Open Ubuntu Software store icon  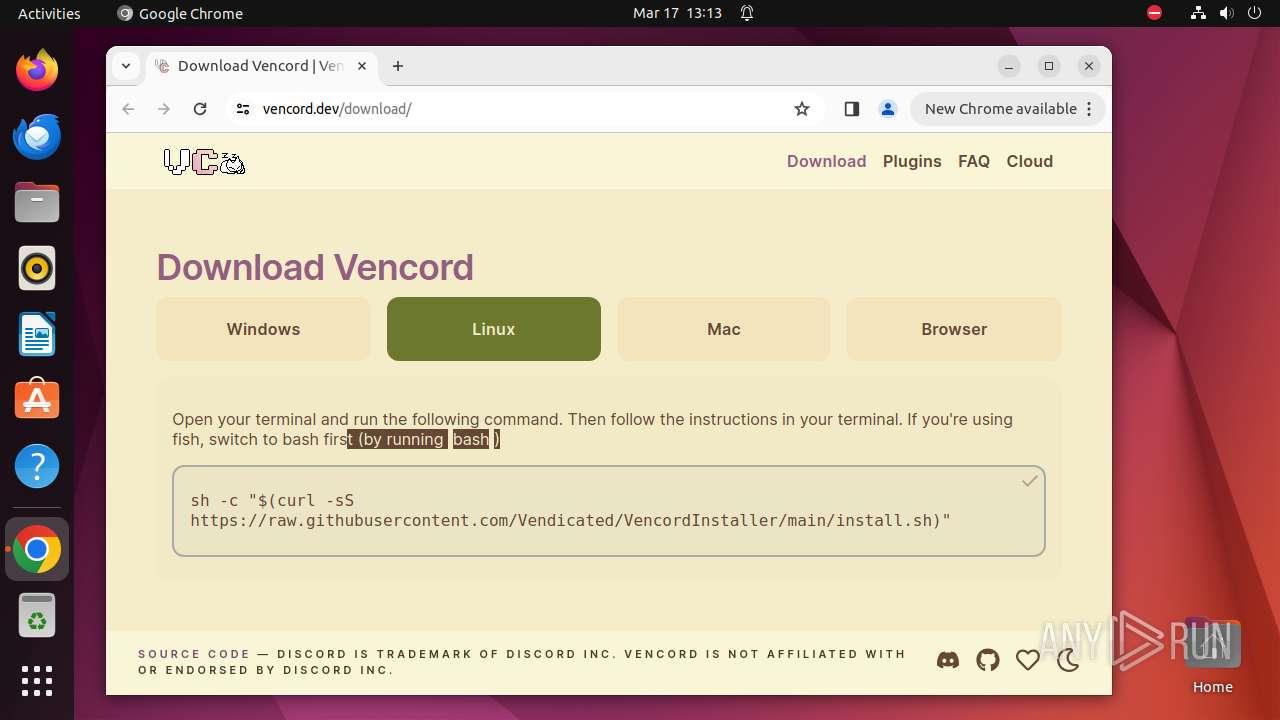point(37,400)
